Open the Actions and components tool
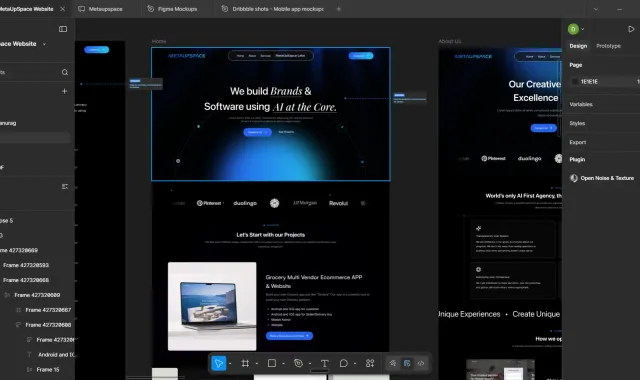This screenshot has width=640, height=380. click(x=370, y=363)
